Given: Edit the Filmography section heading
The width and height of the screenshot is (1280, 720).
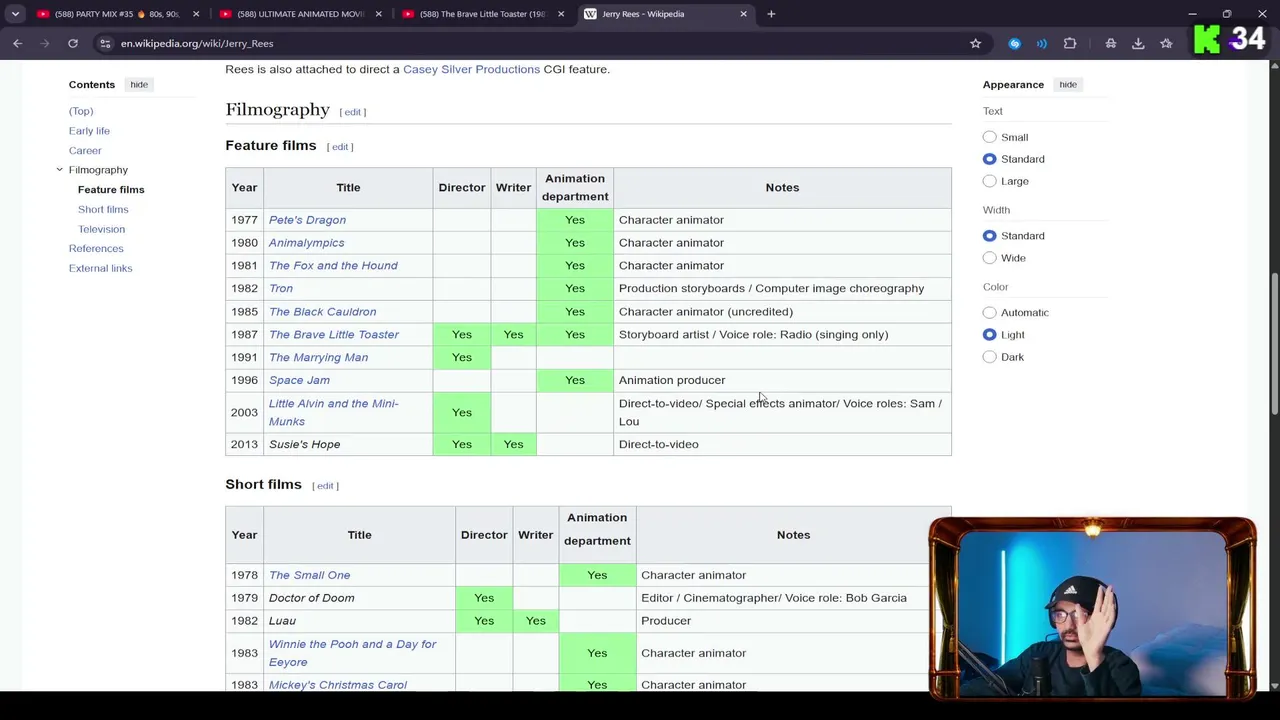Looking at the screenshot, I should pos(353,112).
